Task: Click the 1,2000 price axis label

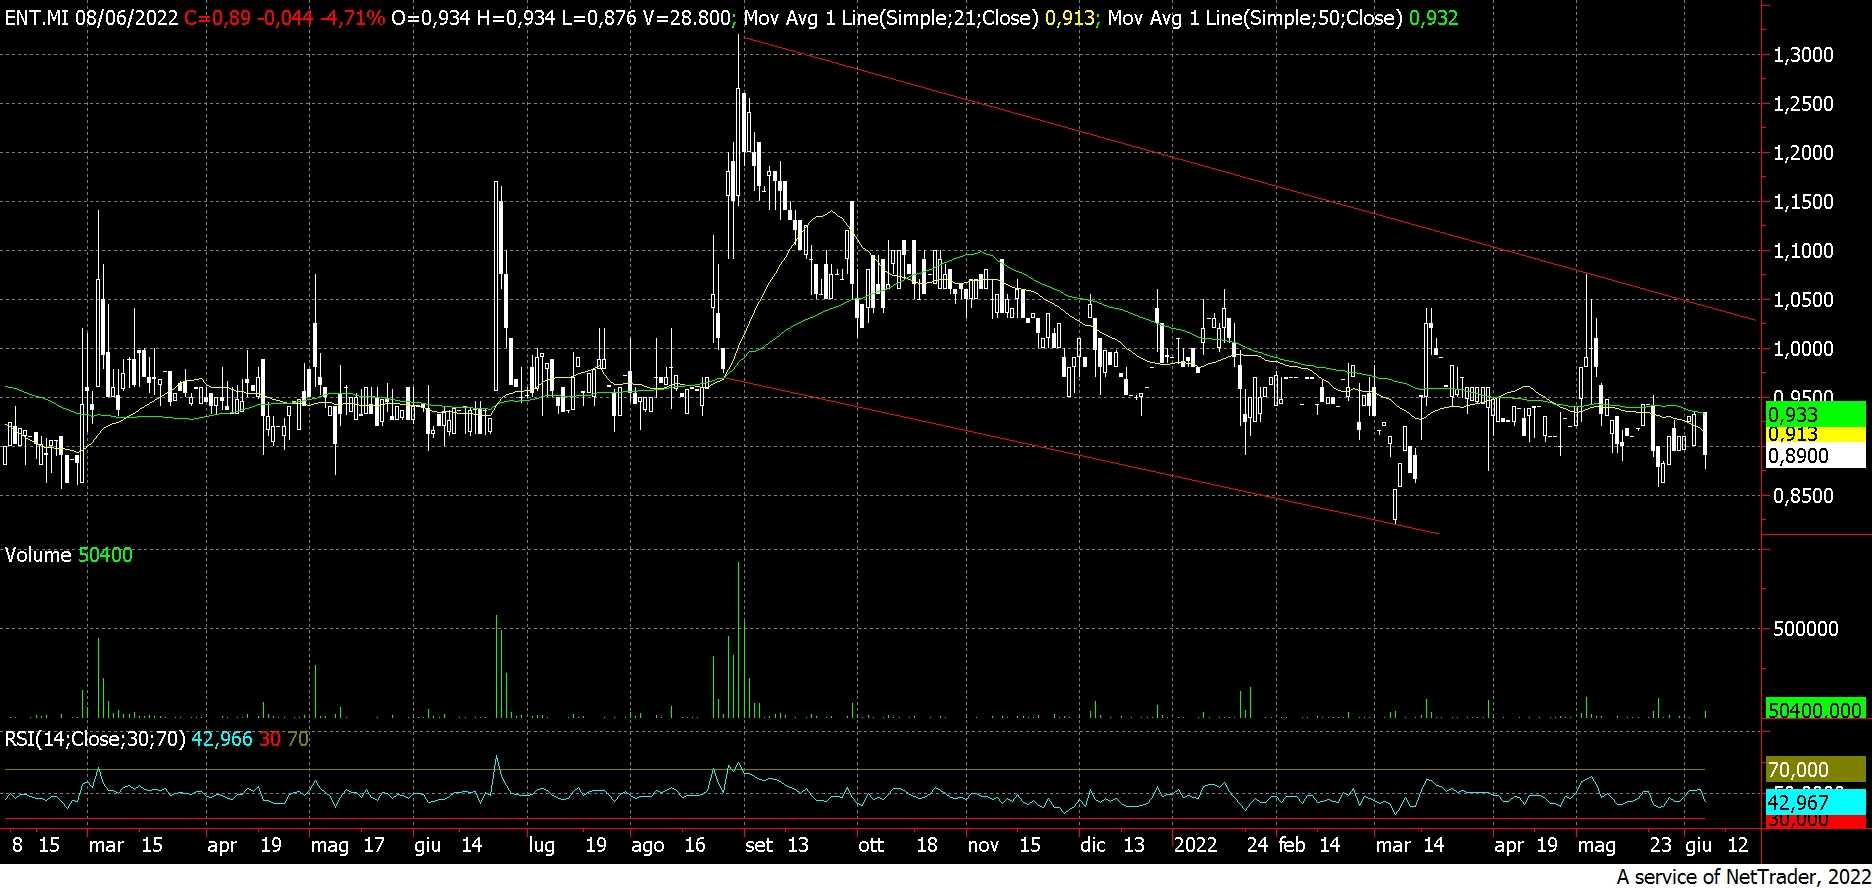Action: 1803,153
